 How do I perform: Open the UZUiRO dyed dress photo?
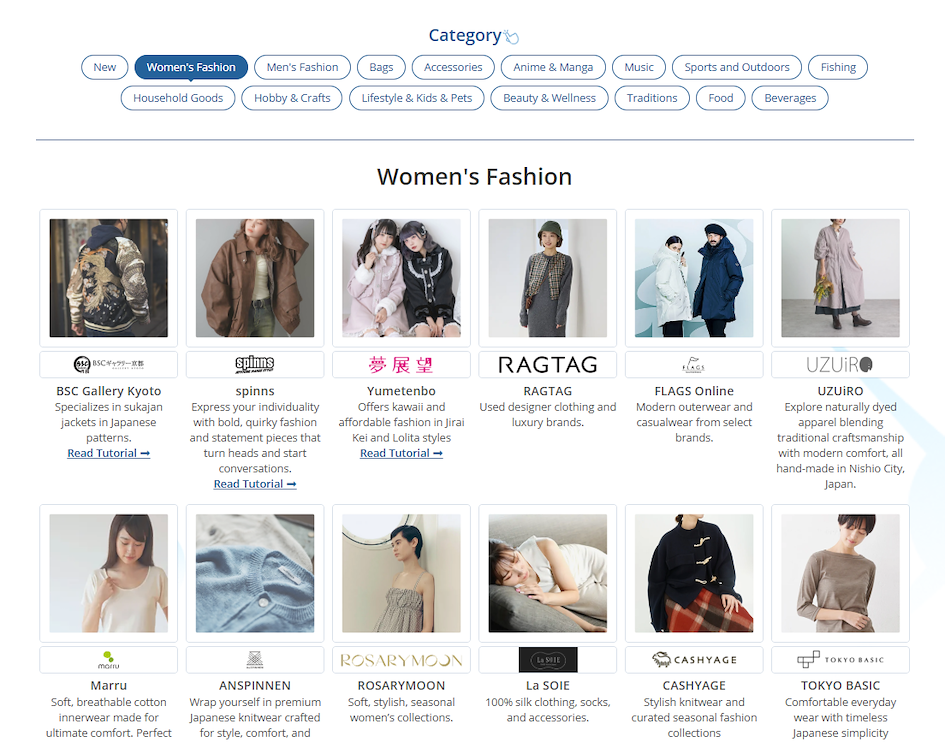[x=840, y=278]
